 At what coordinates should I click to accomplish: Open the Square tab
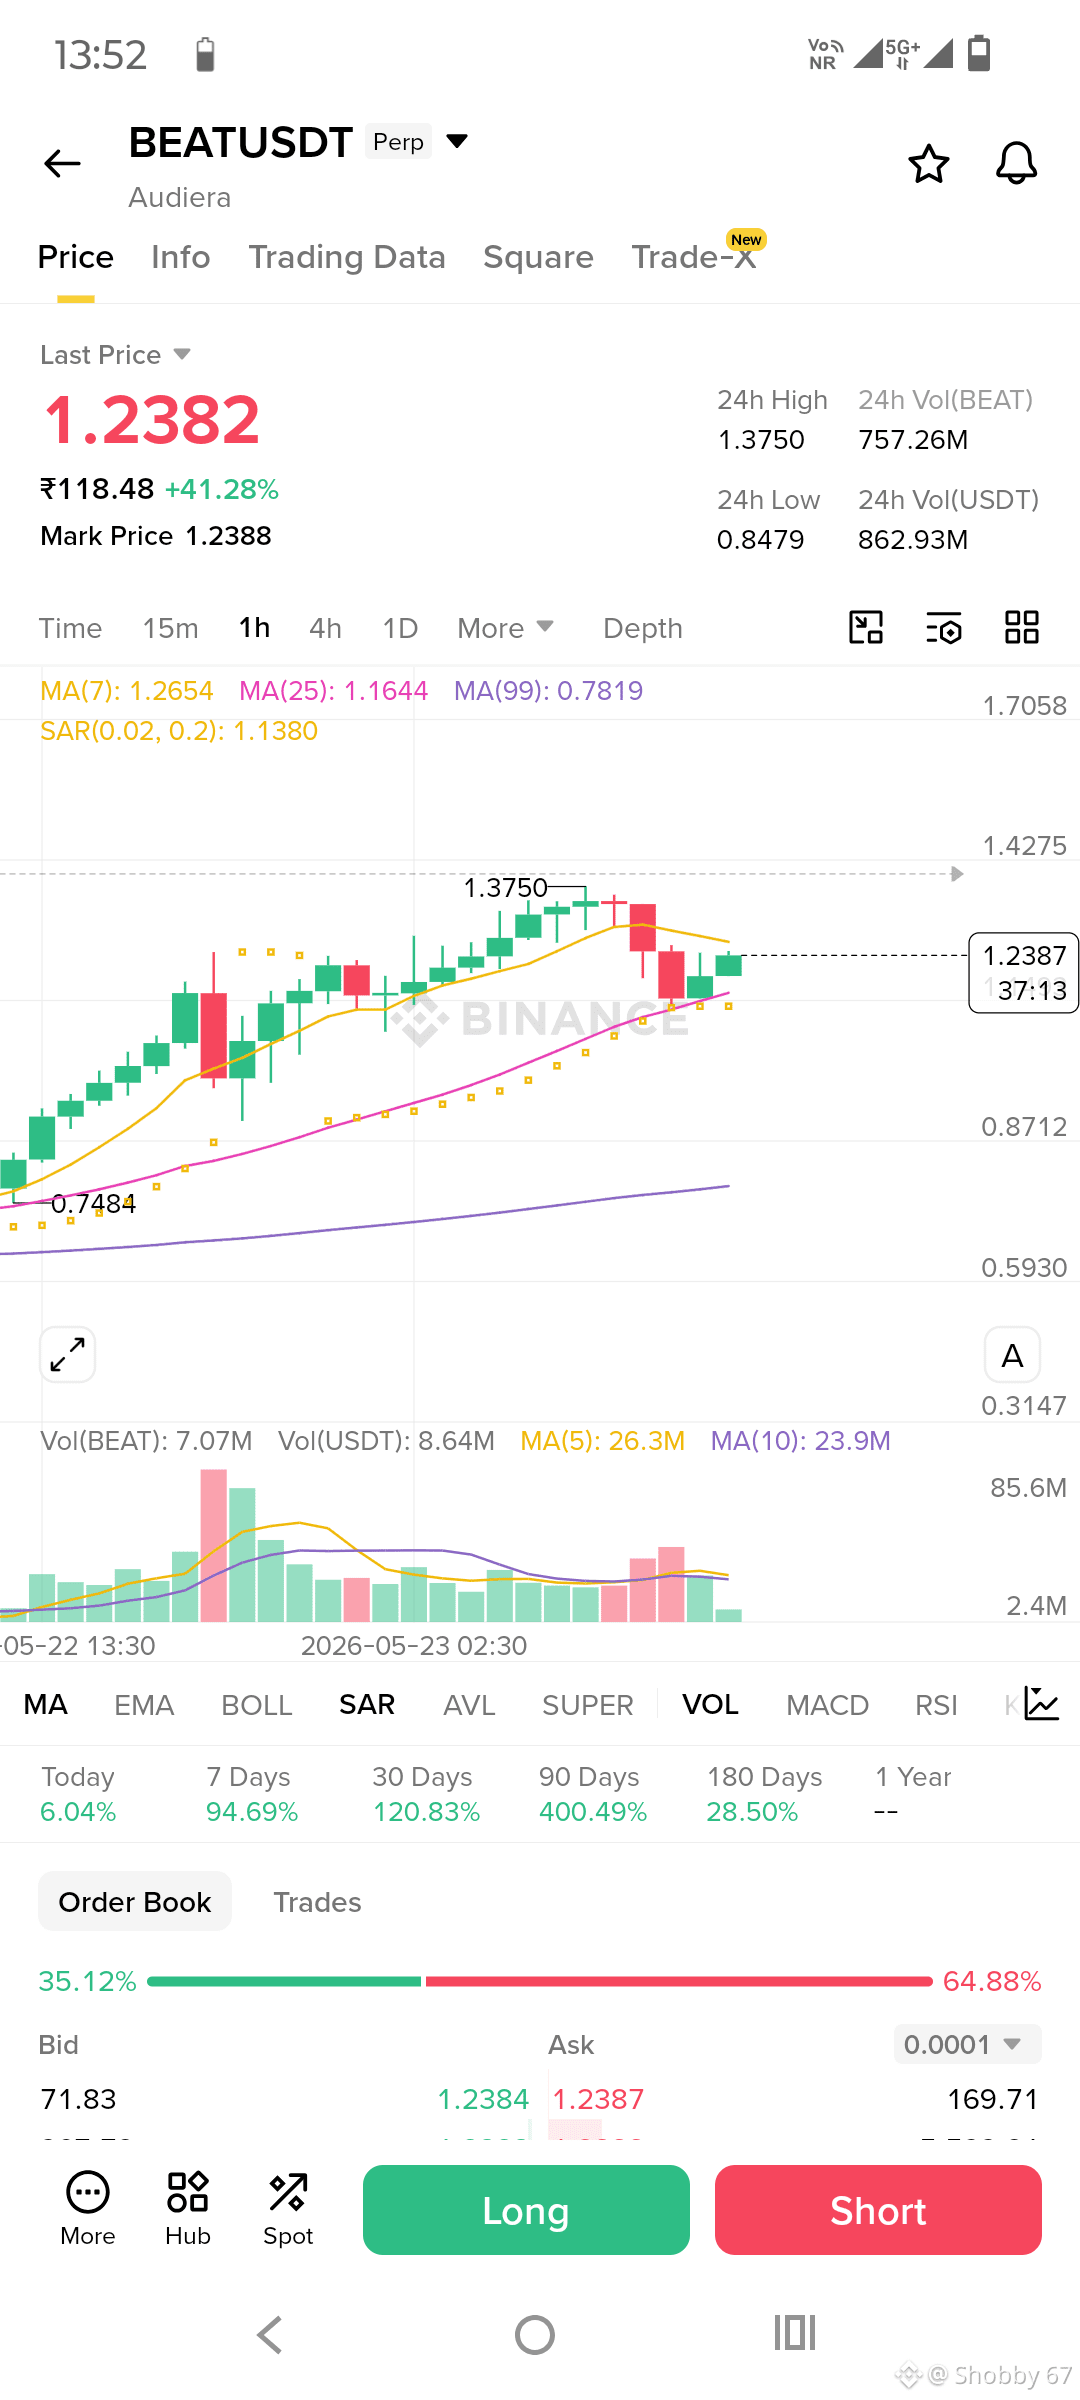(538, 257)
